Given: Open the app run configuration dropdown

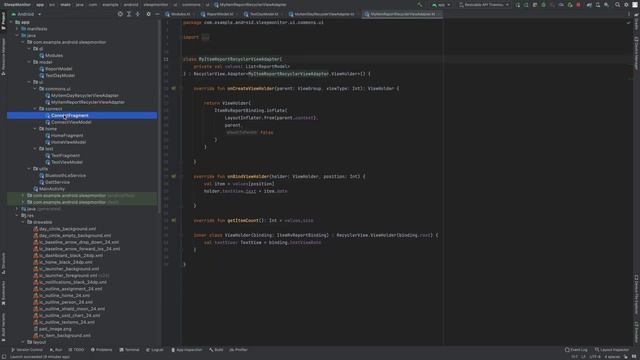Looking at the screenshot, I should coord(441,5).
